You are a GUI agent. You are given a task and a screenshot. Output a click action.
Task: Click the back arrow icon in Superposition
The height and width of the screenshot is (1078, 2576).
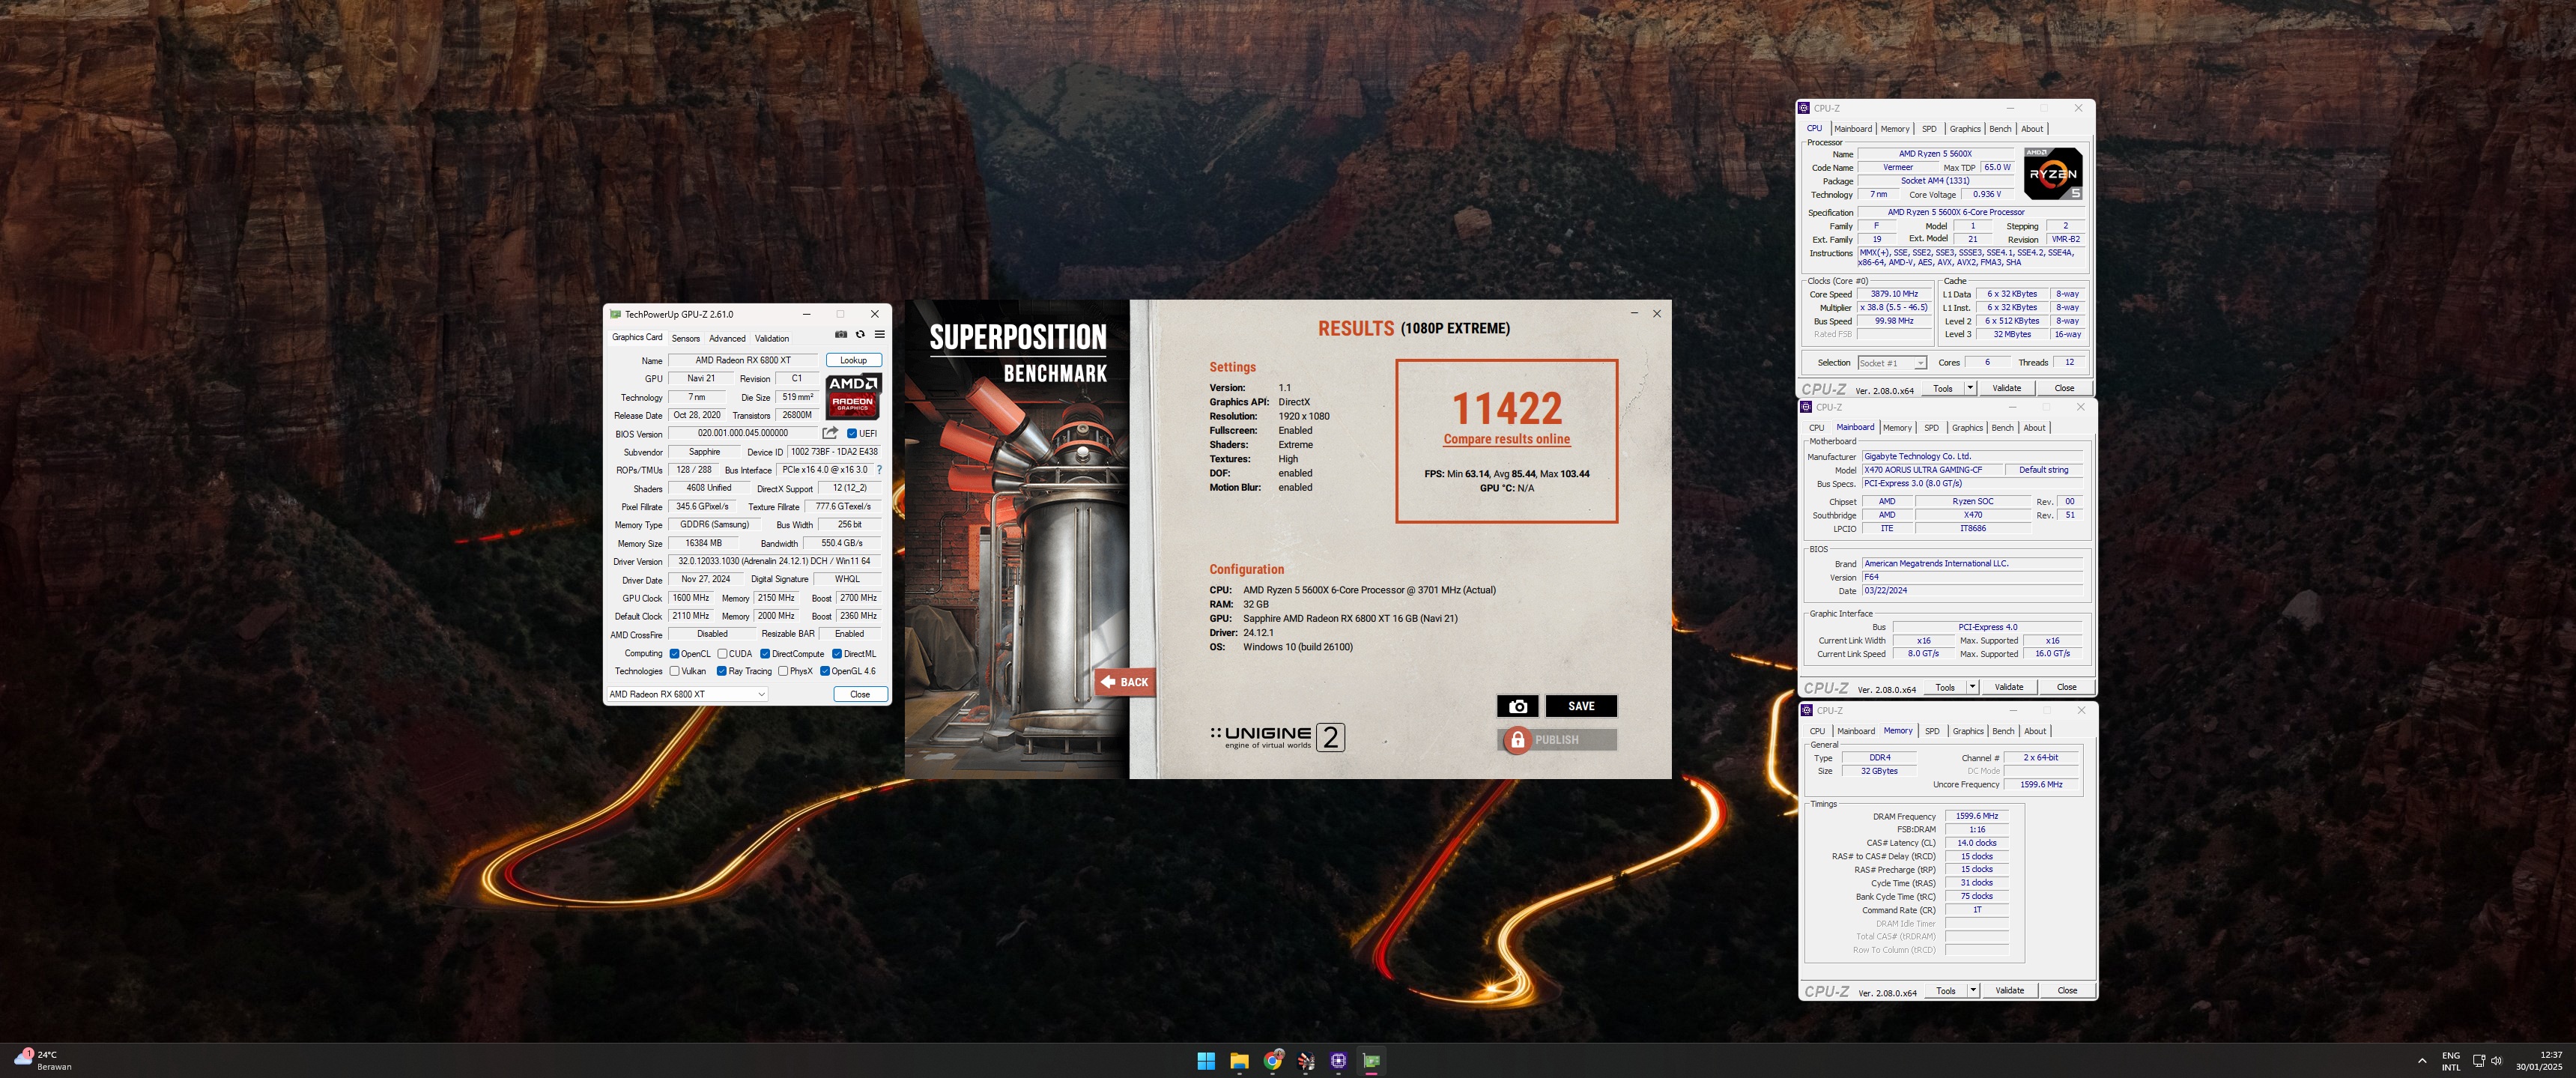click(1107, 682)
